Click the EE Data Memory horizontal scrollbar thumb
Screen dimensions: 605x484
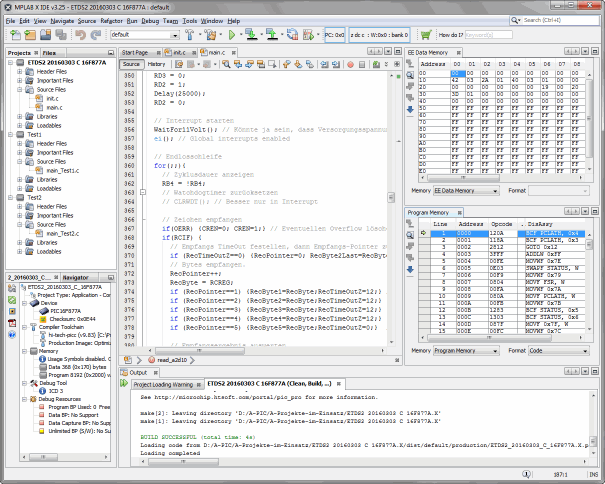pos(463,178)
